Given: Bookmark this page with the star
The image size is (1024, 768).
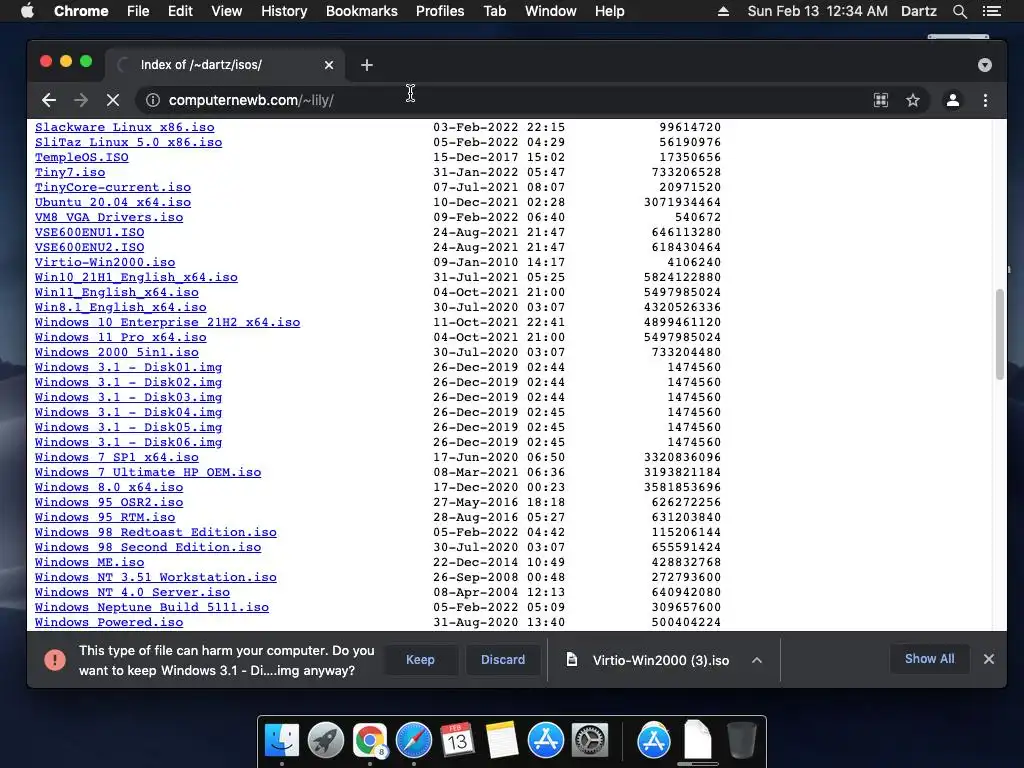Looking at the screenshot, I should point(913,100).
